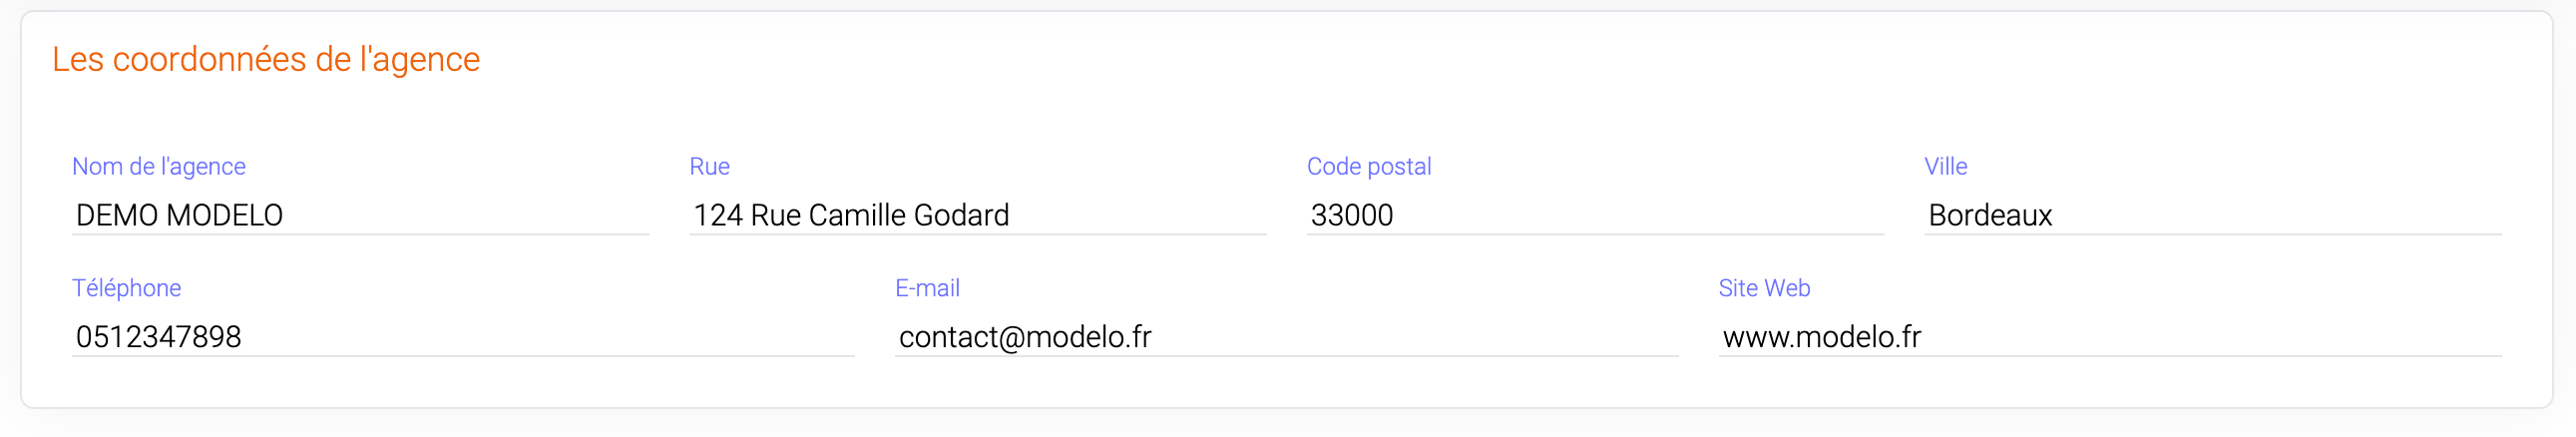Click the "Ville" label

point(1945,166)
